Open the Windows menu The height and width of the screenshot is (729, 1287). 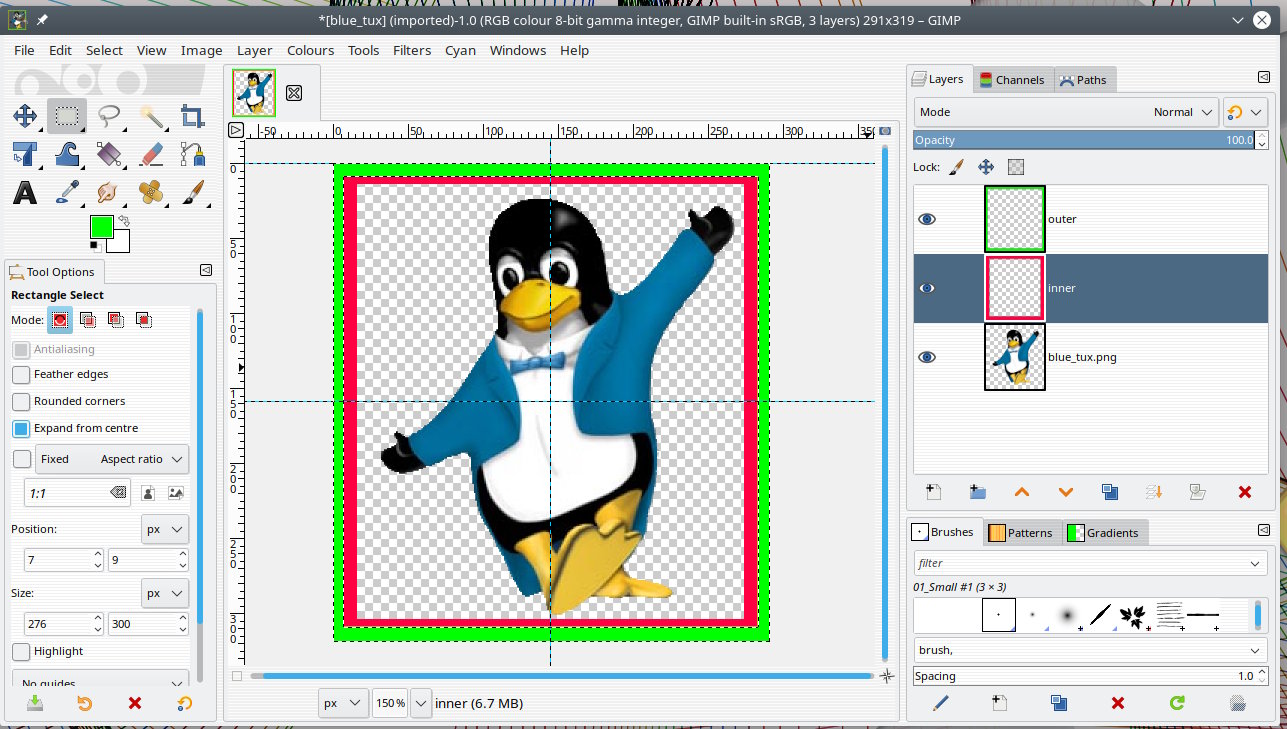(518, 50)
